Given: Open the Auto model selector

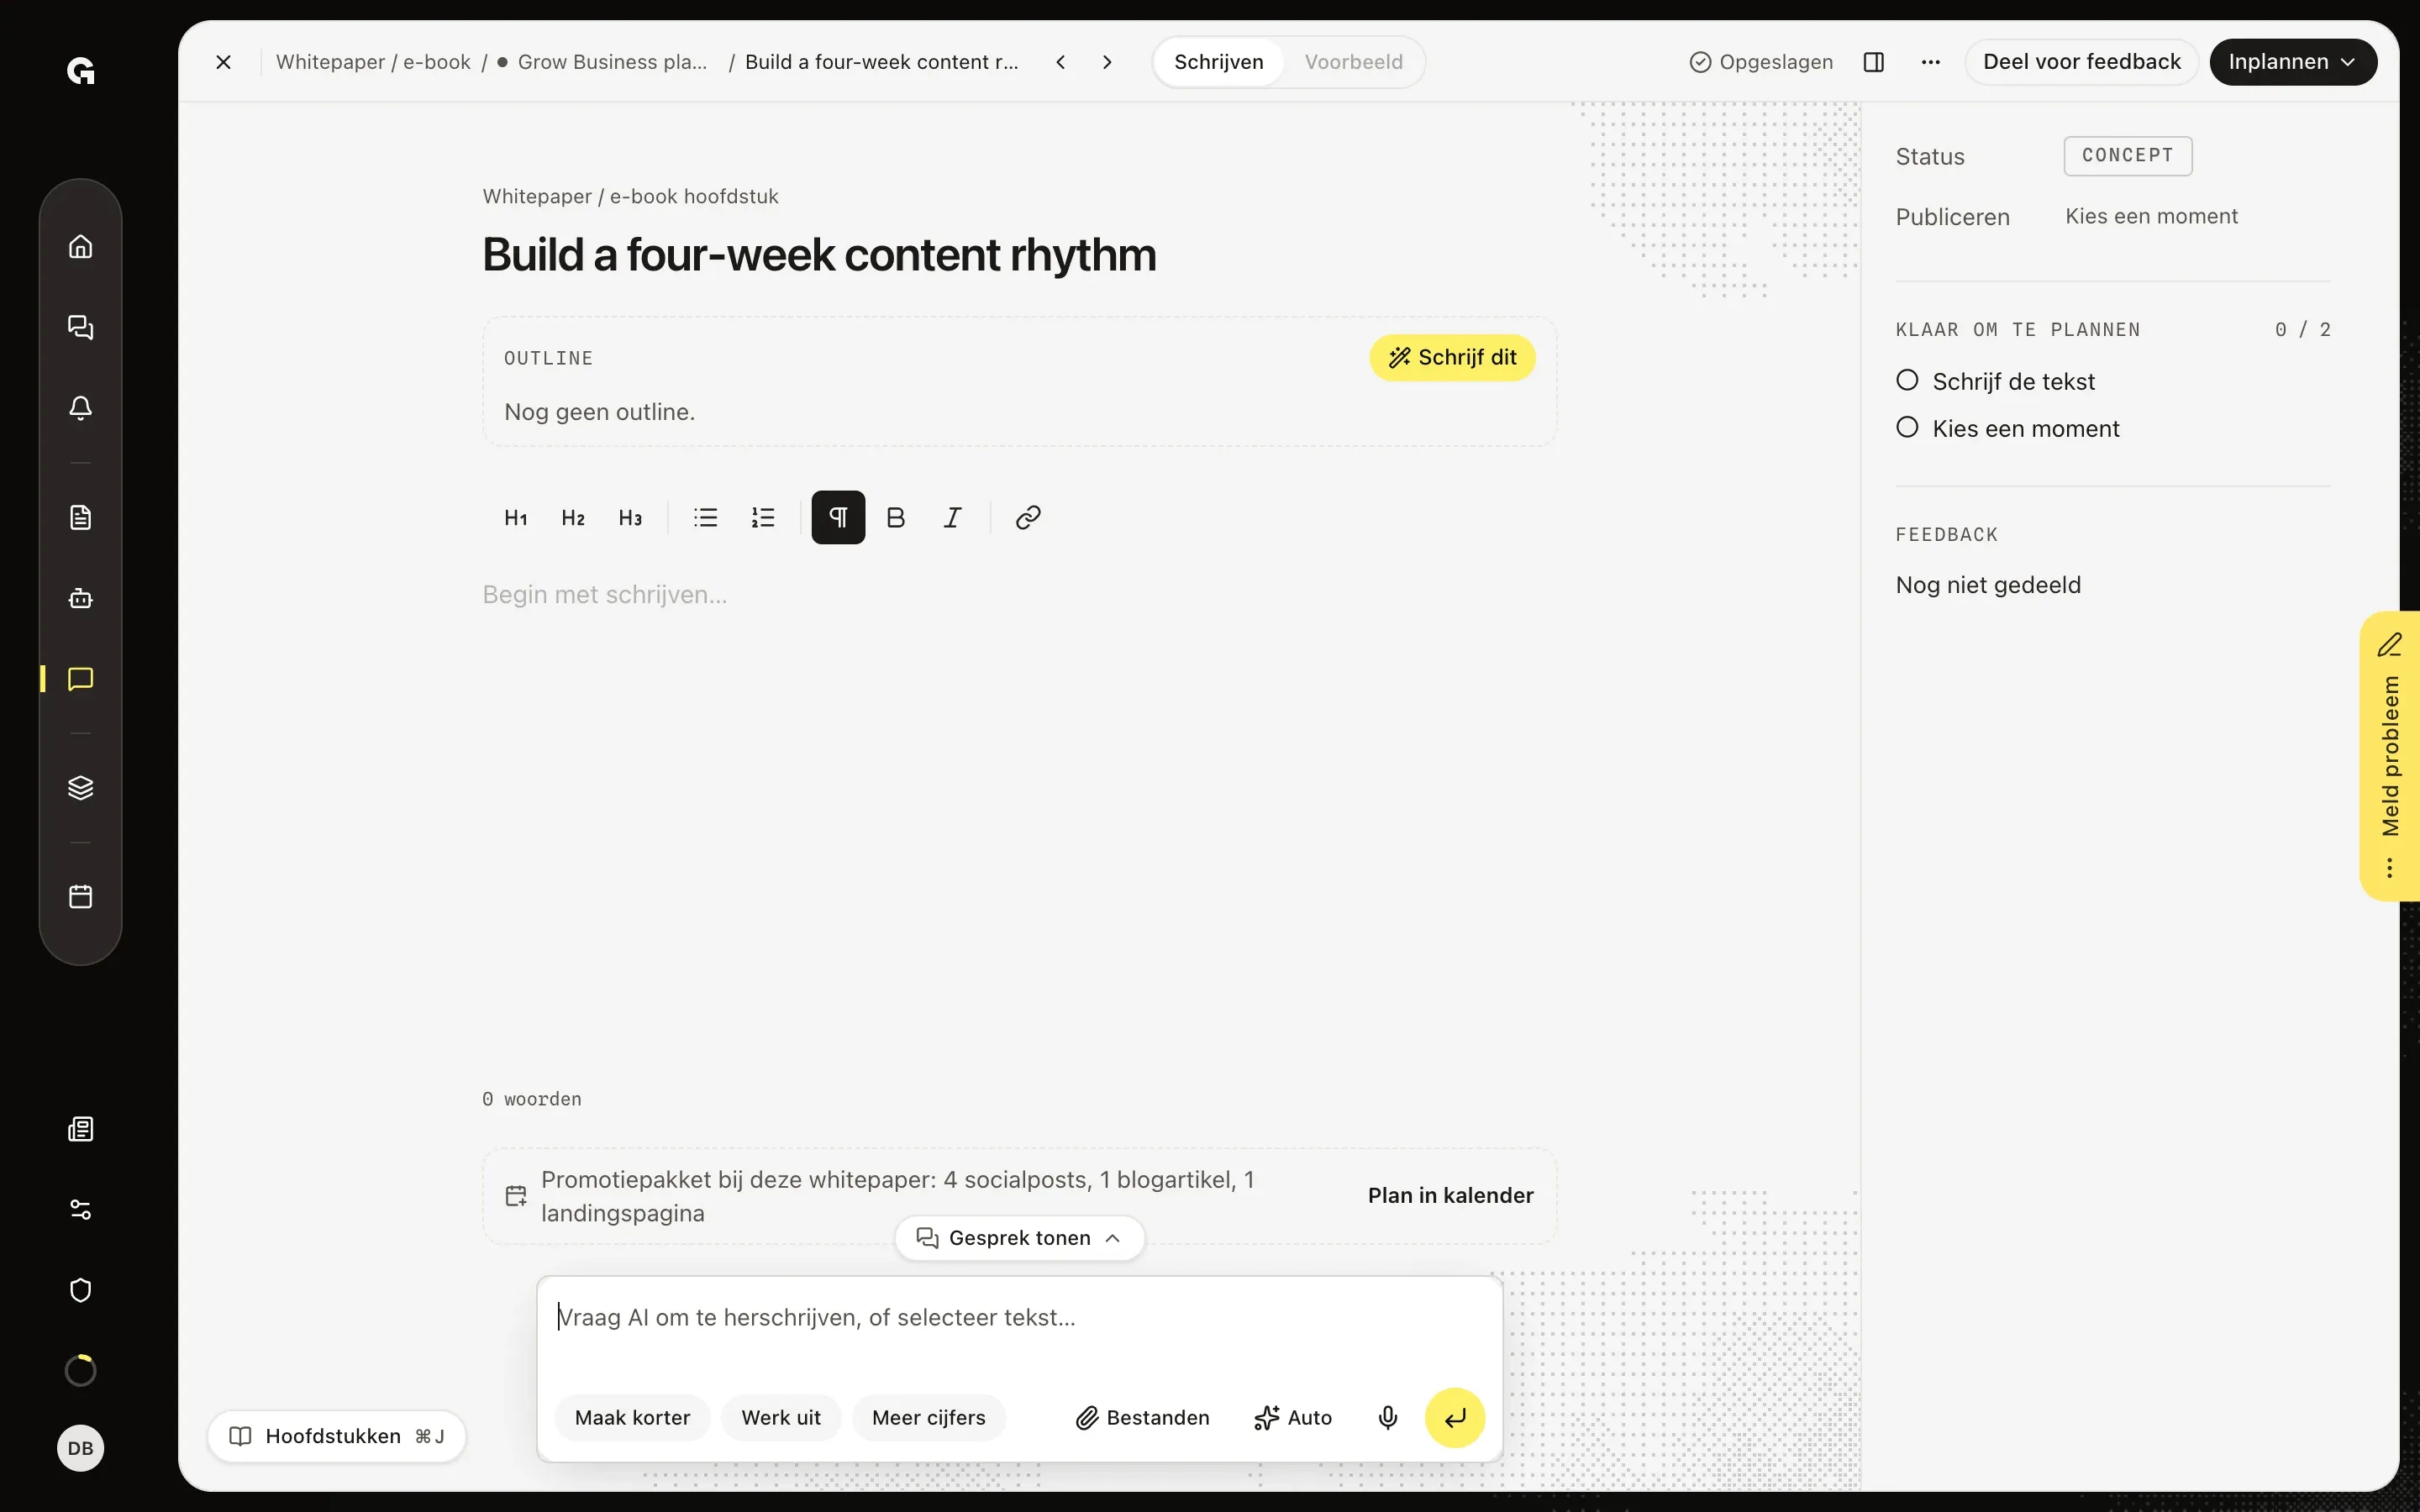Looking at the screenshot, I should pyautogui.click(x=1293, y=1418).
